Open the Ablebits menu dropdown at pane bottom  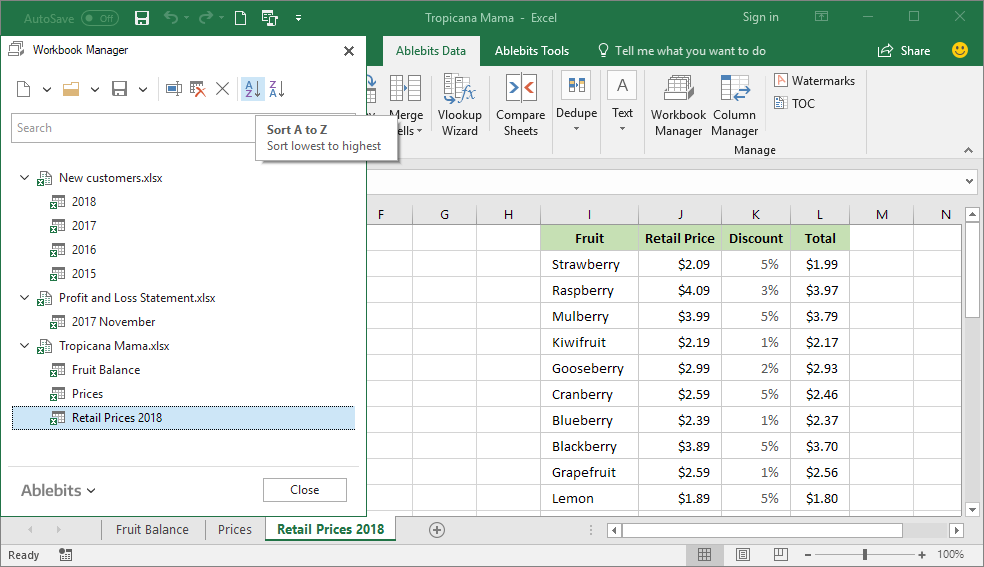pyautogui.click(x=58, y=490)
